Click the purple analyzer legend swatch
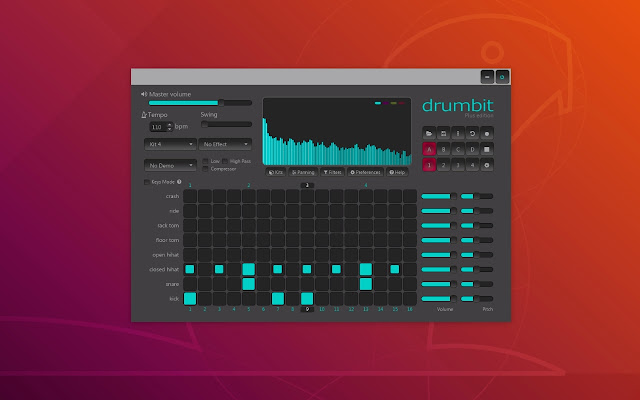 (386, 103)
